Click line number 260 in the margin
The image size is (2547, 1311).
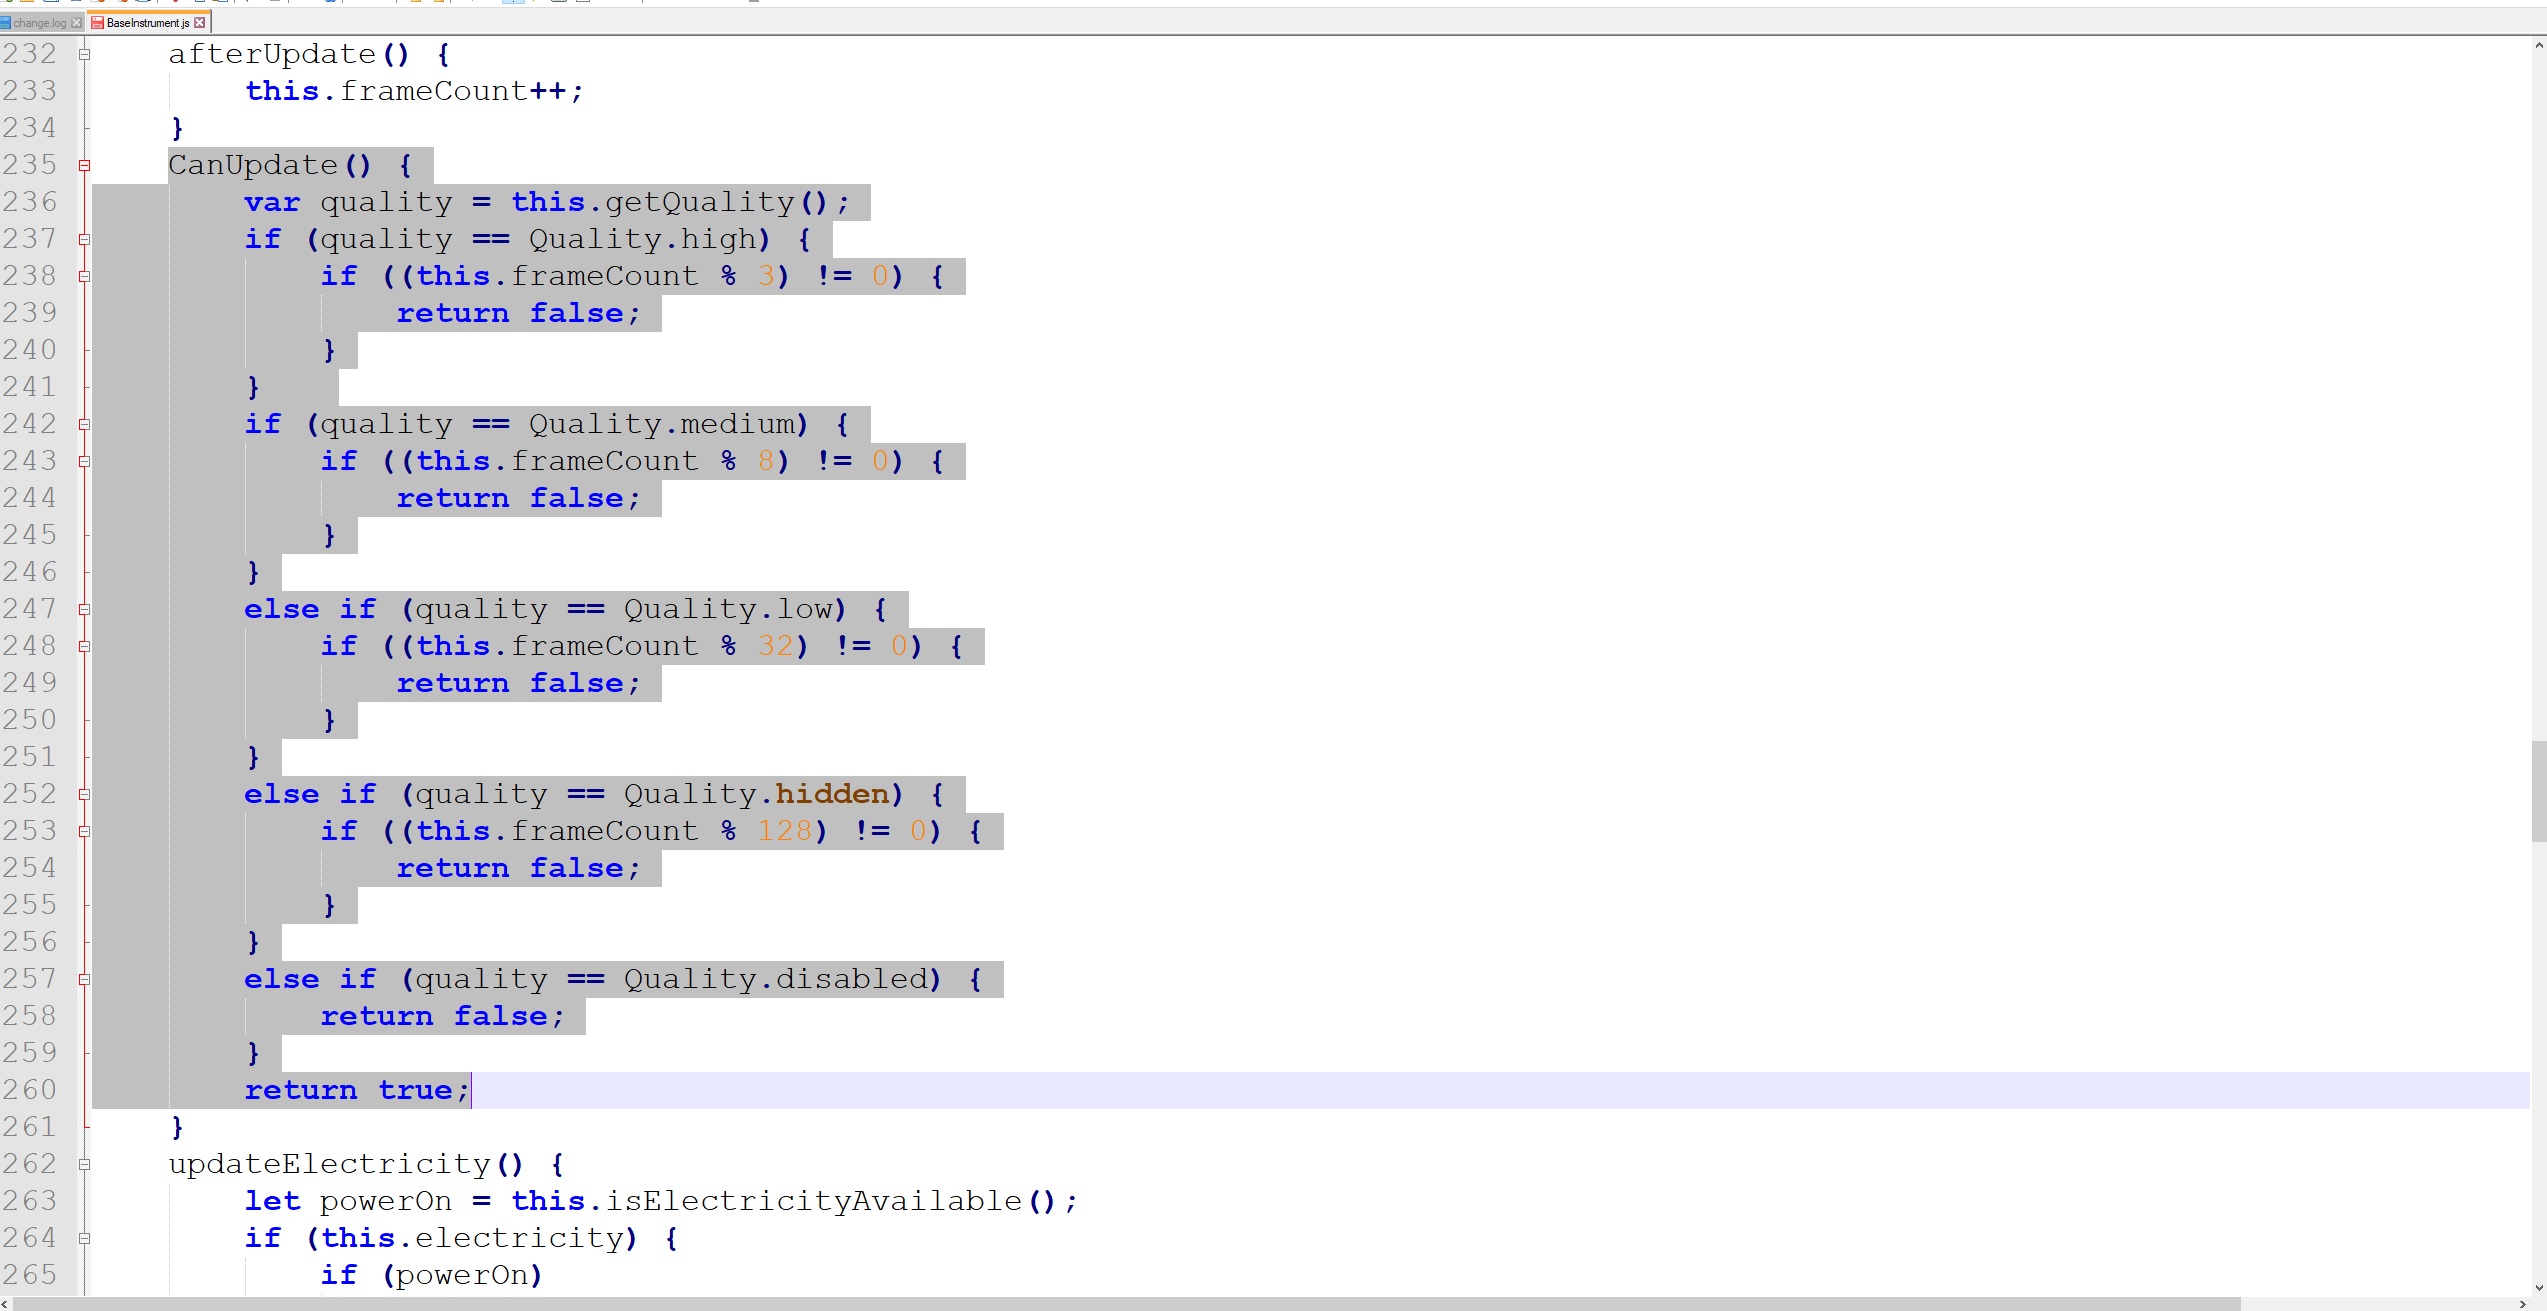pos(30,1090)
